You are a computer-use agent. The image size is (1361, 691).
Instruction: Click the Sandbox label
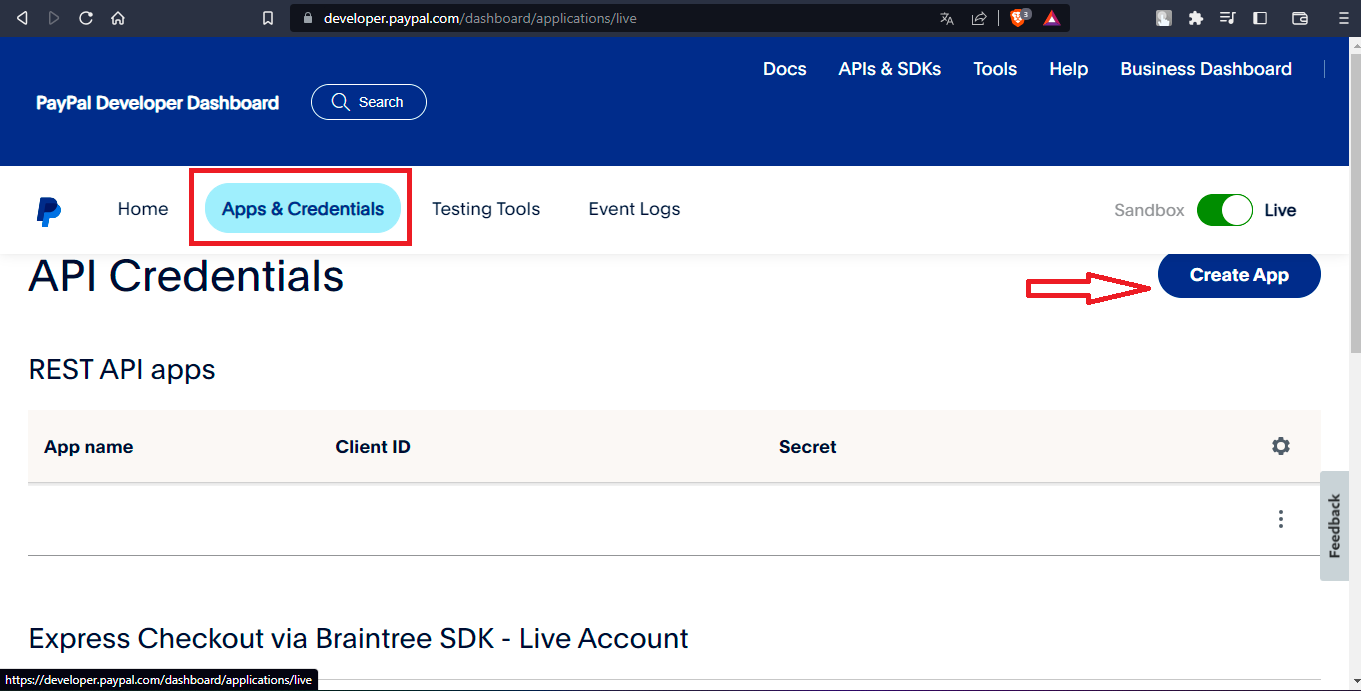tap(1149, 210)
